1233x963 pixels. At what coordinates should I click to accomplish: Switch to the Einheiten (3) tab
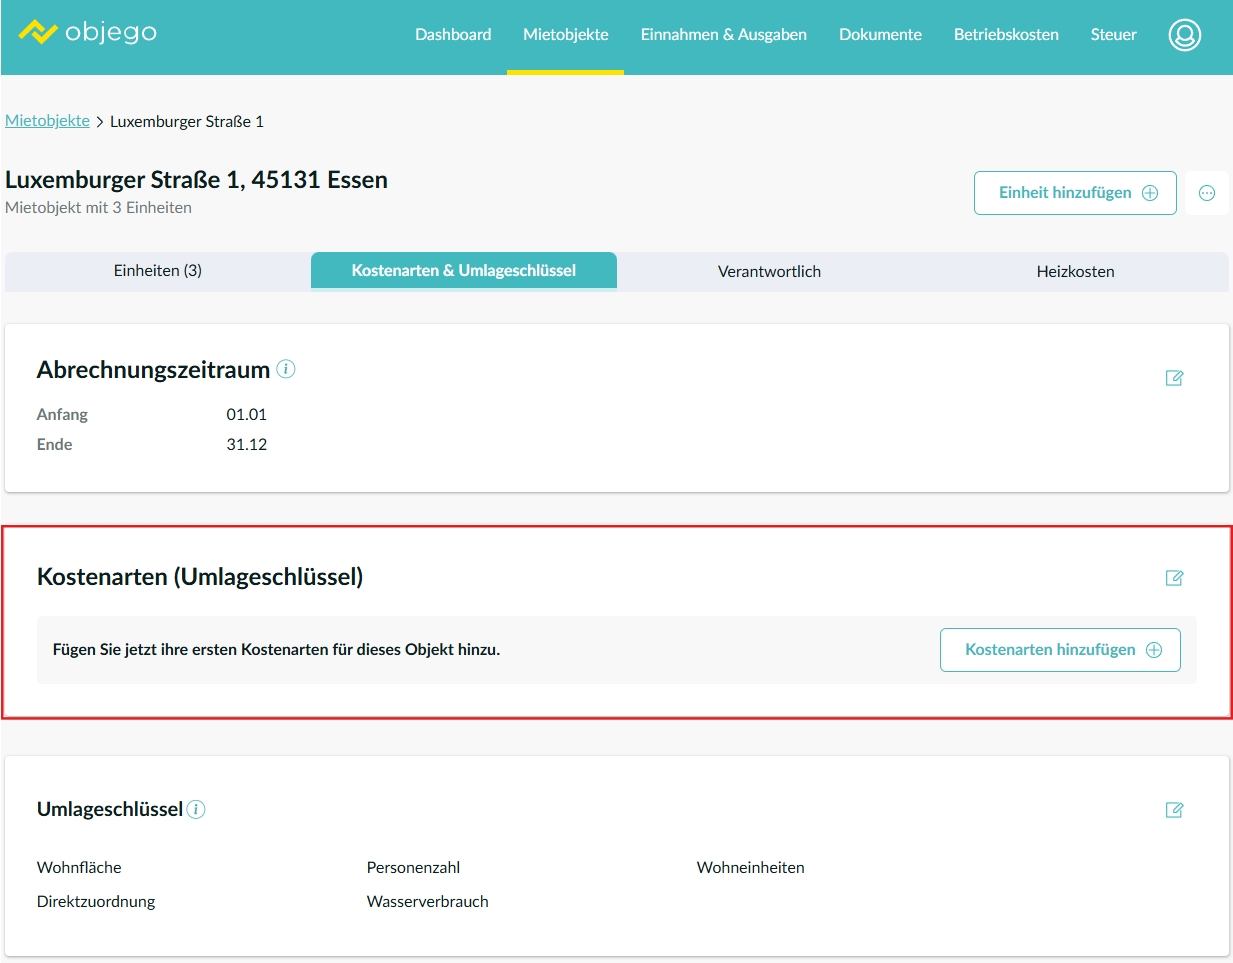pos(158,271)
